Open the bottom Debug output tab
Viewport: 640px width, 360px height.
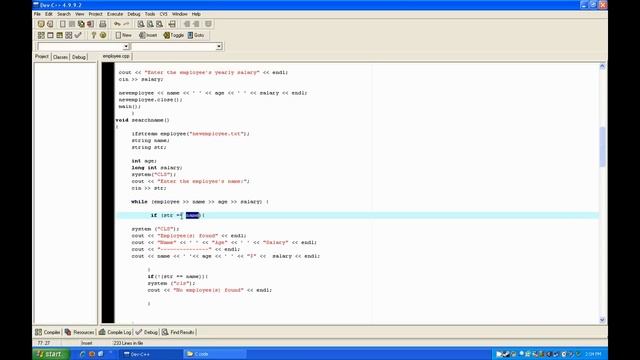(x=146, y=332)
